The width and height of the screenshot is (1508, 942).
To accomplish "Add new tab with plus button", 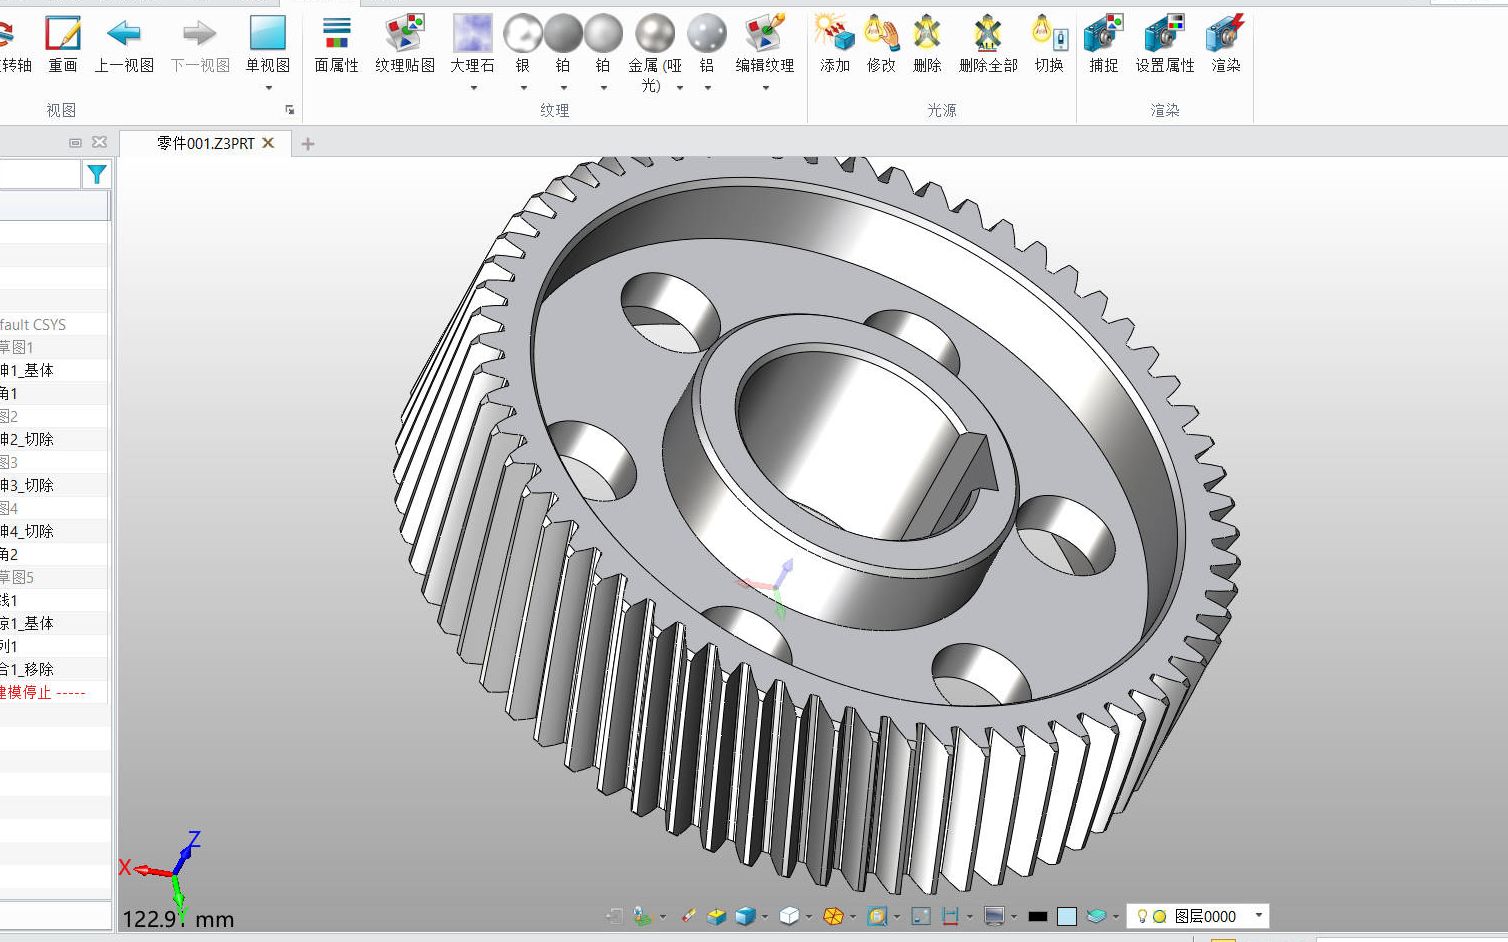I will click(x=308, y=144).
